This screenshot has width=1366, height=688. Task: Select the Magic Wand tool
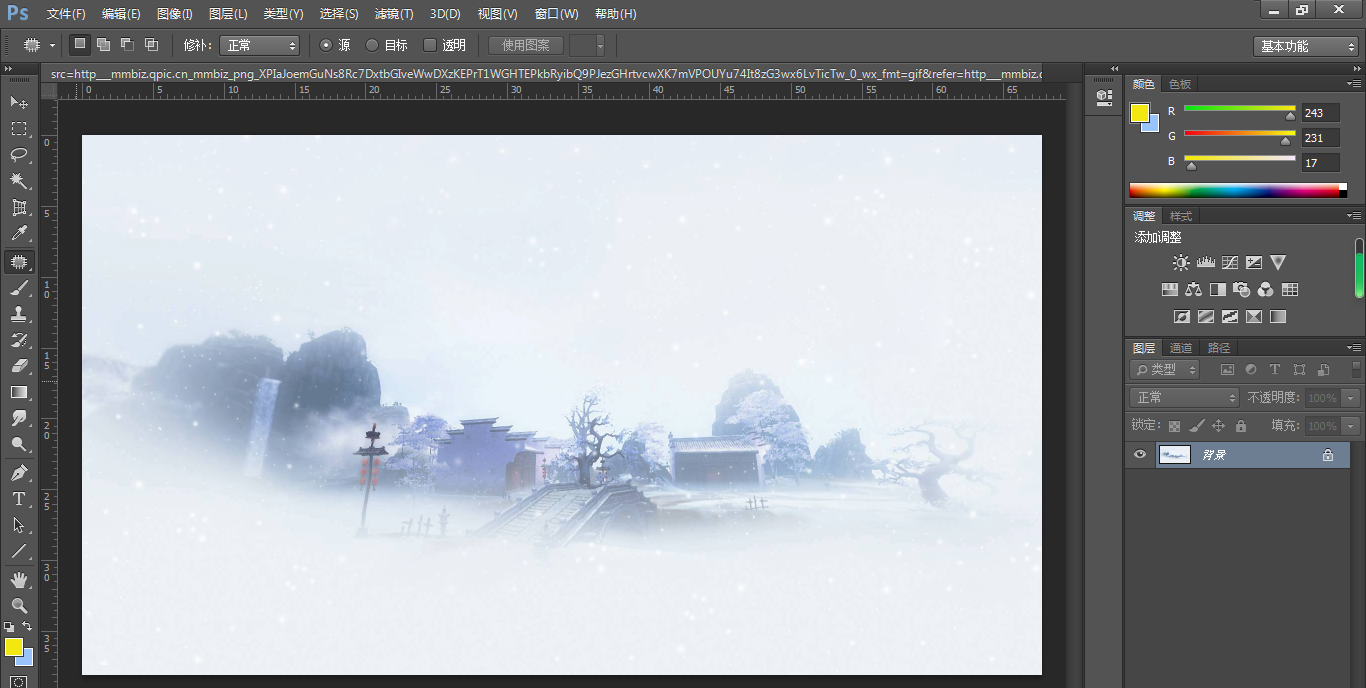[x=19, y=181]
